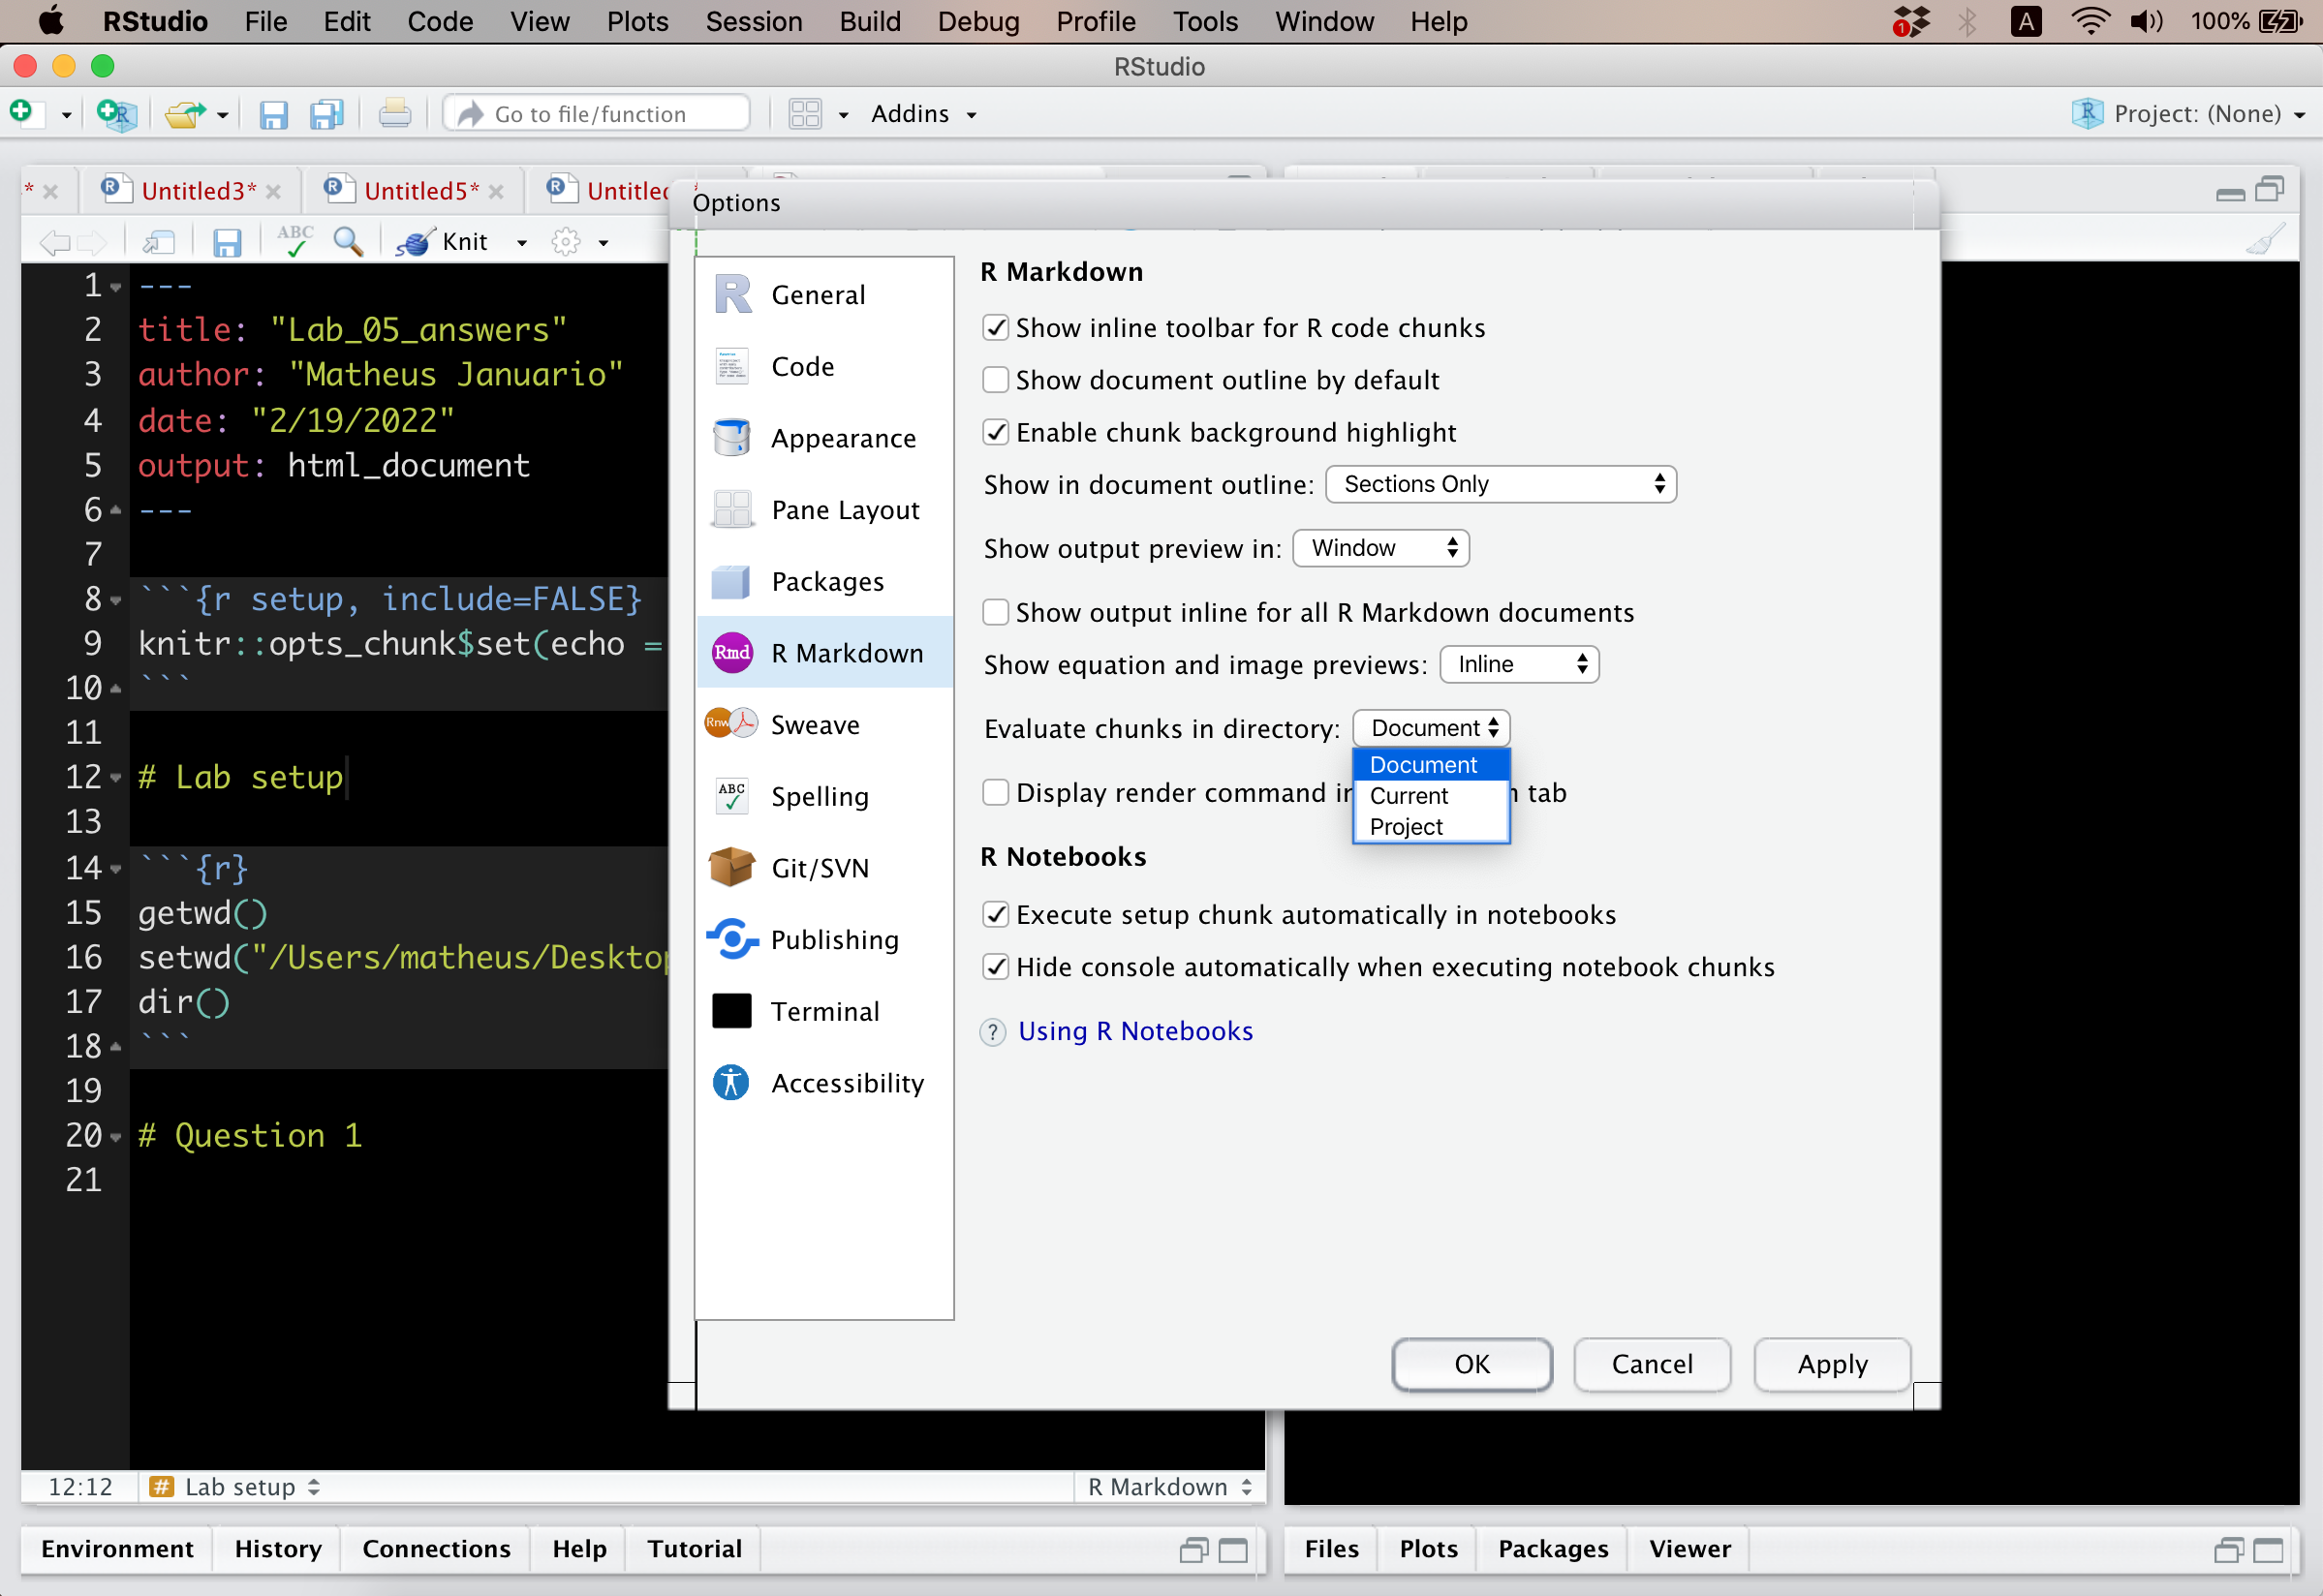Expand the Show output preview Window dropdown
Viewport: 2323px width, 1596px height.
pyautogui.click(x=1380, y=548)
